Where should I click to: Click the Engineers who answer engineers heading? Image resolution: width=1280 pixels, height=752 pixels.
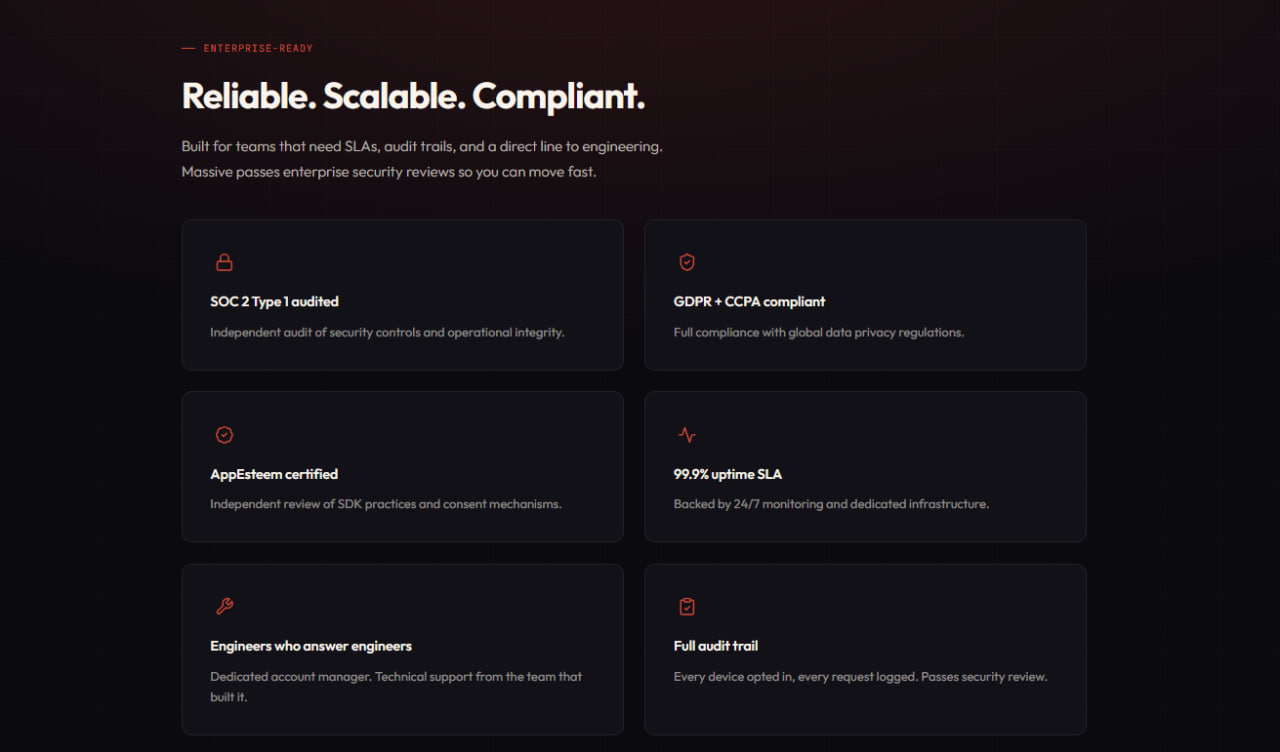point(311,646)
